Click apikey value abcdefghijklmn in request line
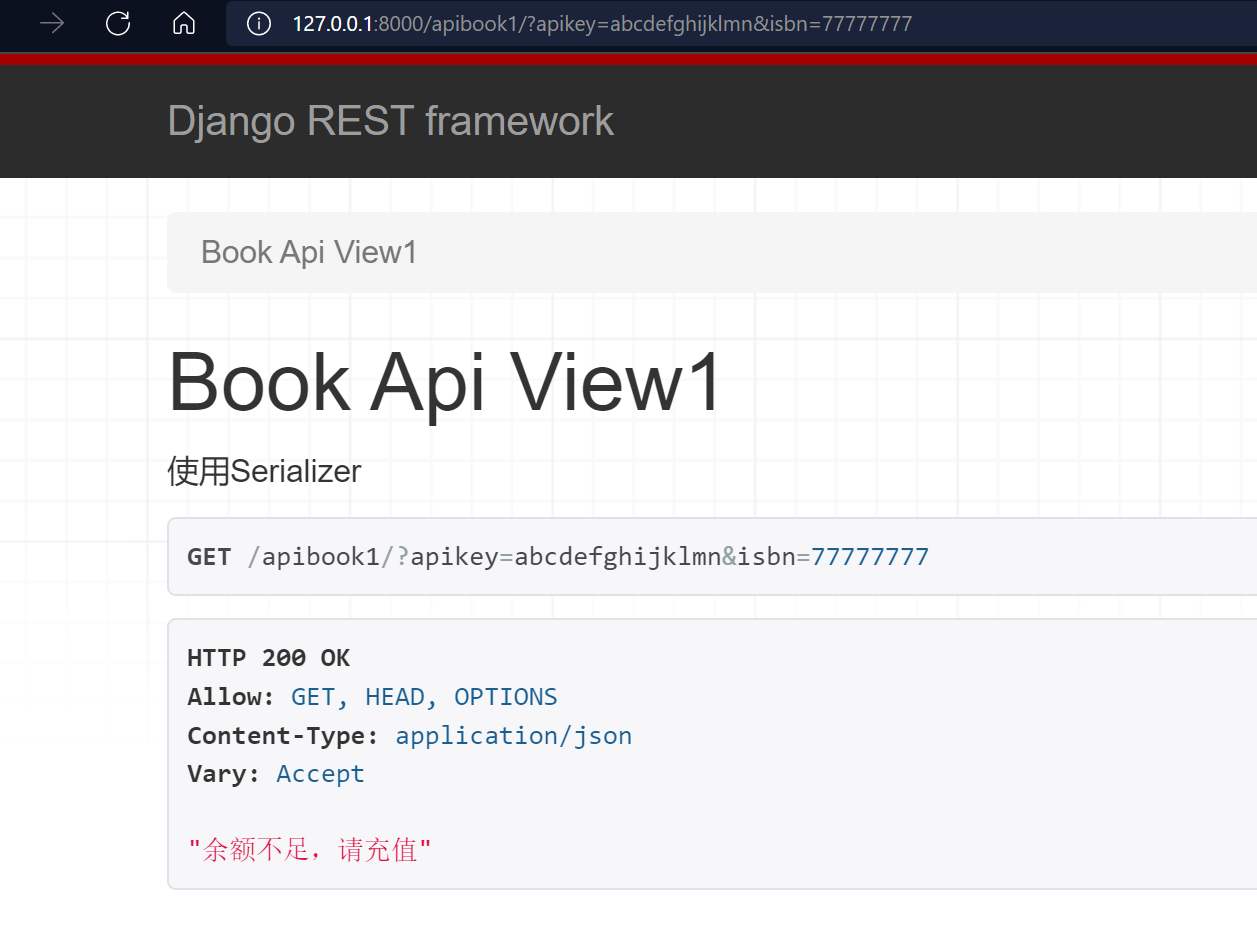1257x935 pixels. [617, 557]
